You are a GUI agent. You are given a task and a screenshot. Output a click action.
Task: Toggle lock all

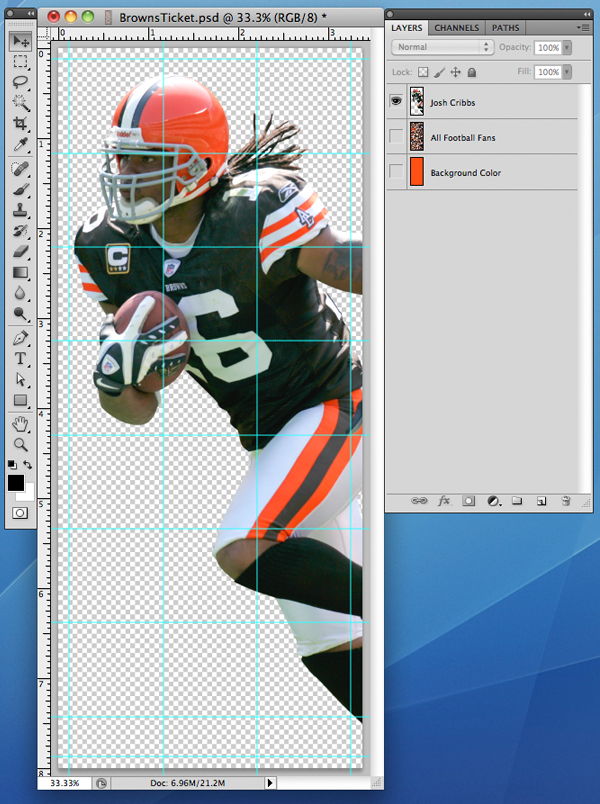[472, 72]
